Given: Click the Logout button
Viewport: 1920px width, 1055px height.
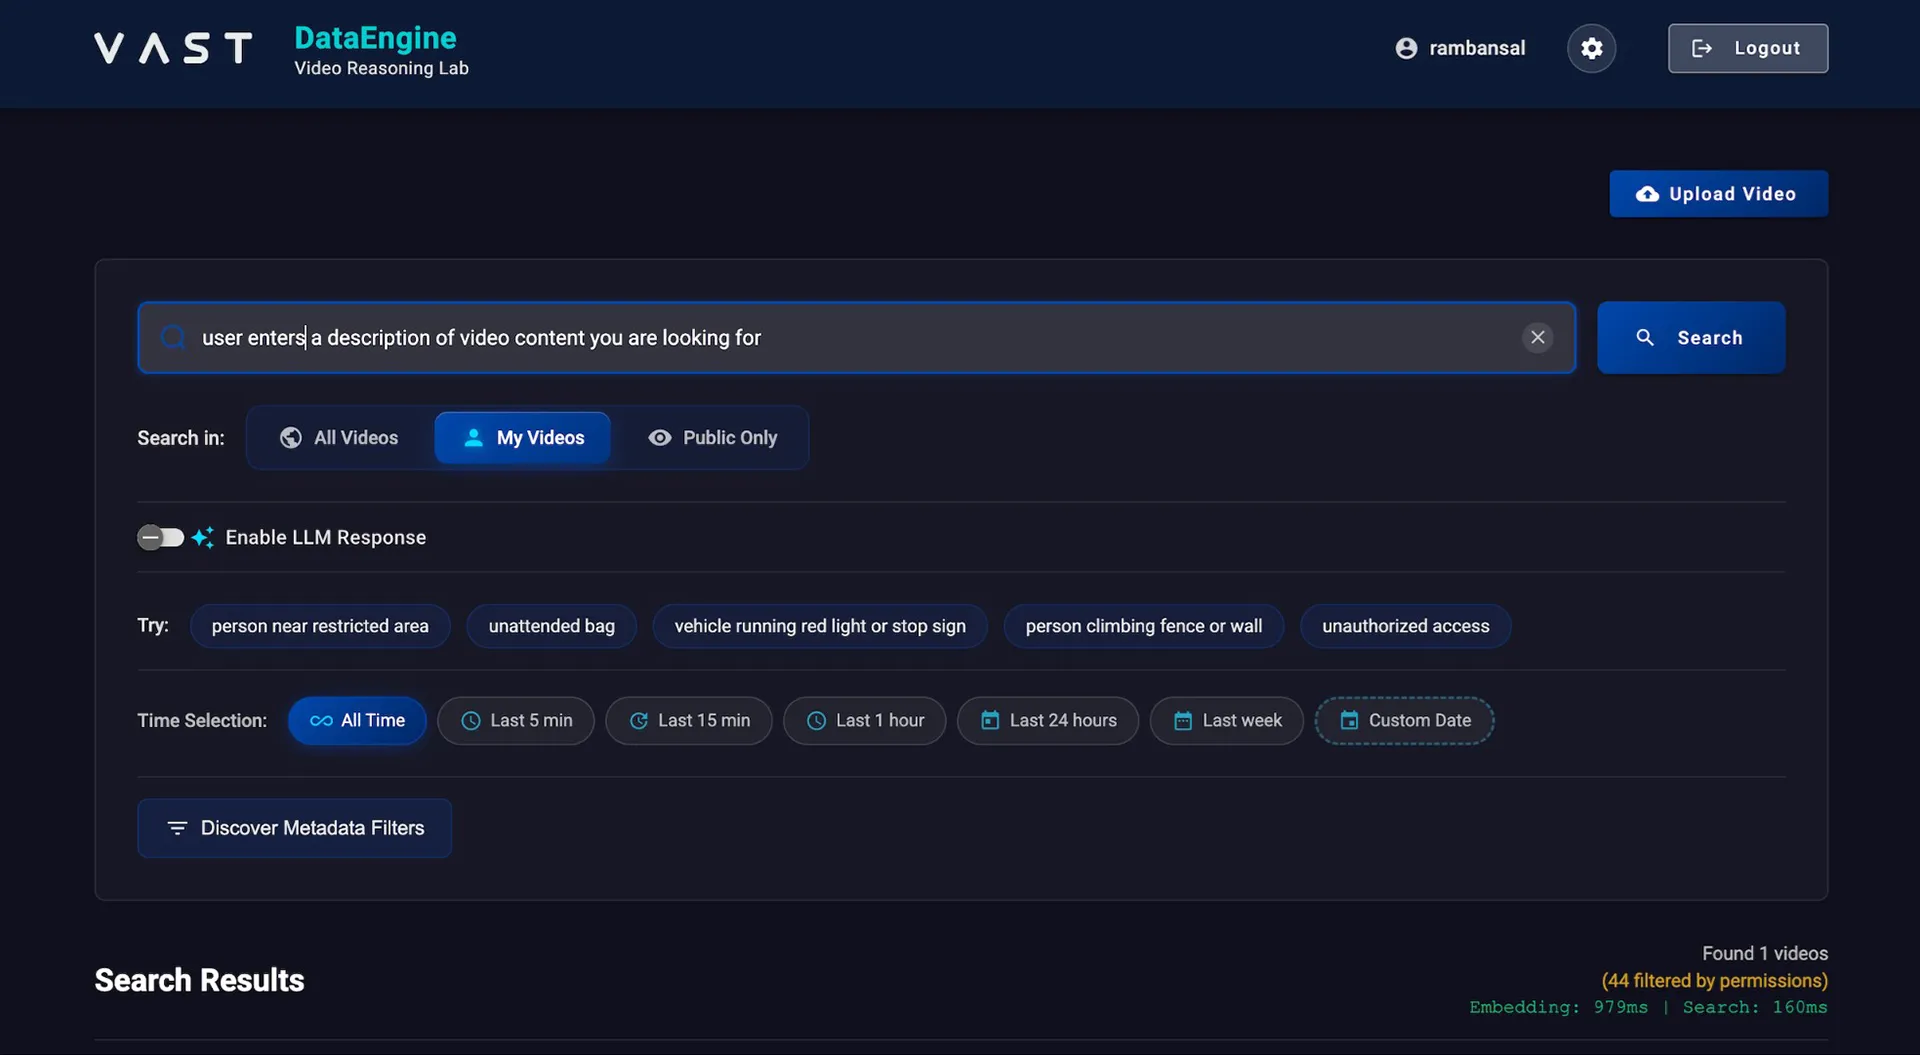Looking at the screenshot, I should point(1747,48).
